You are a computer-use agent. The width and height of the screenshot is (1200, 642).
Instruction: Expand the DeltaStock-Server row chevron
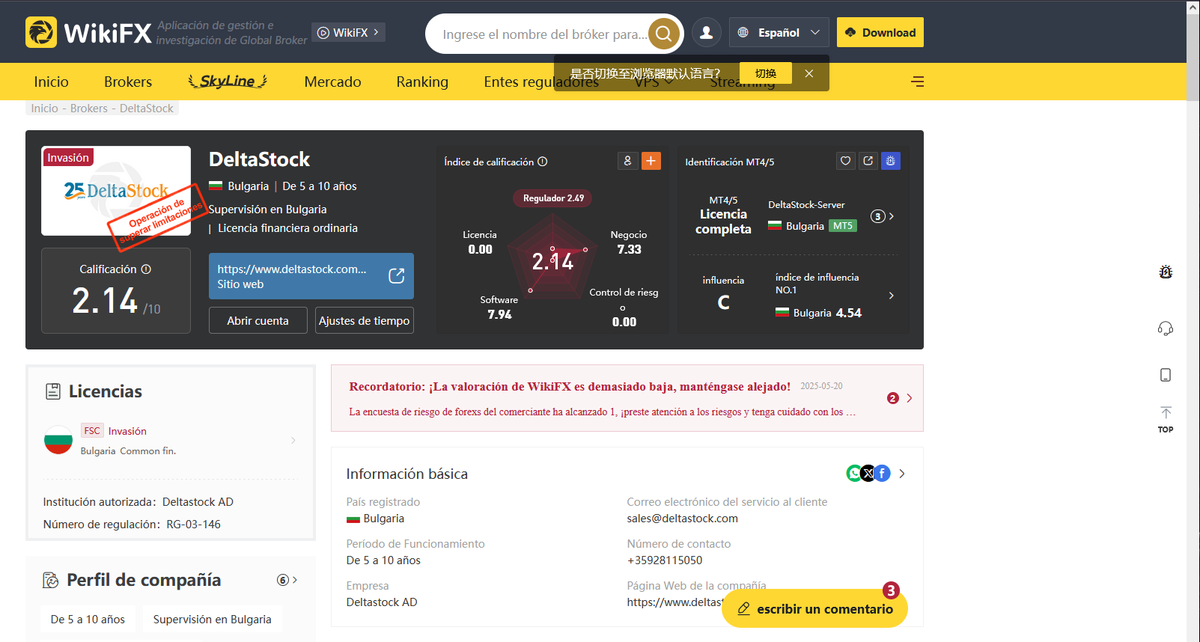891,216
